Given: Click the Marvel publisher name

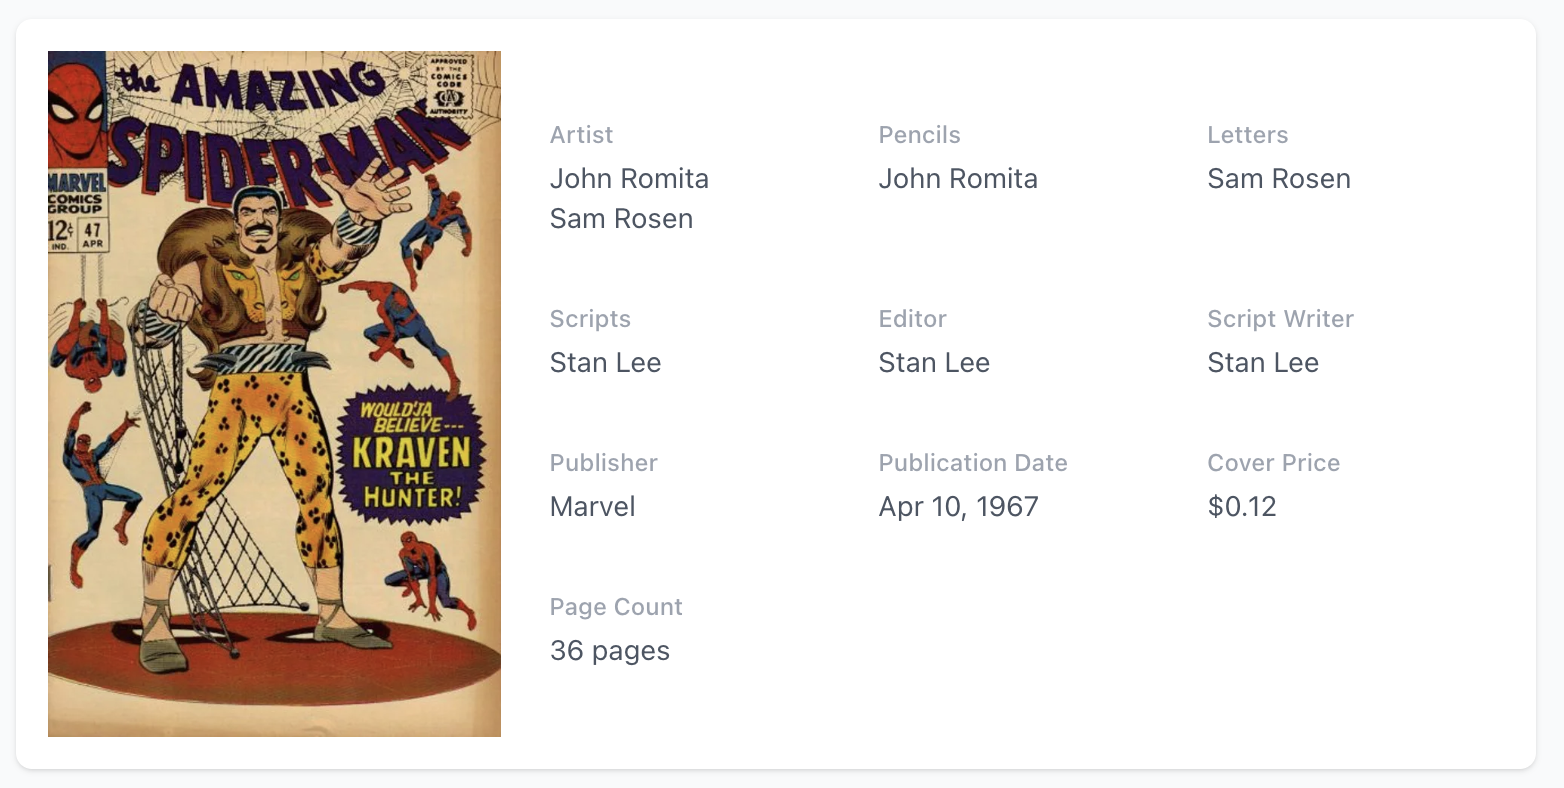Looking at the screenshot, I should pyautogui.click(x=592, y=507).
